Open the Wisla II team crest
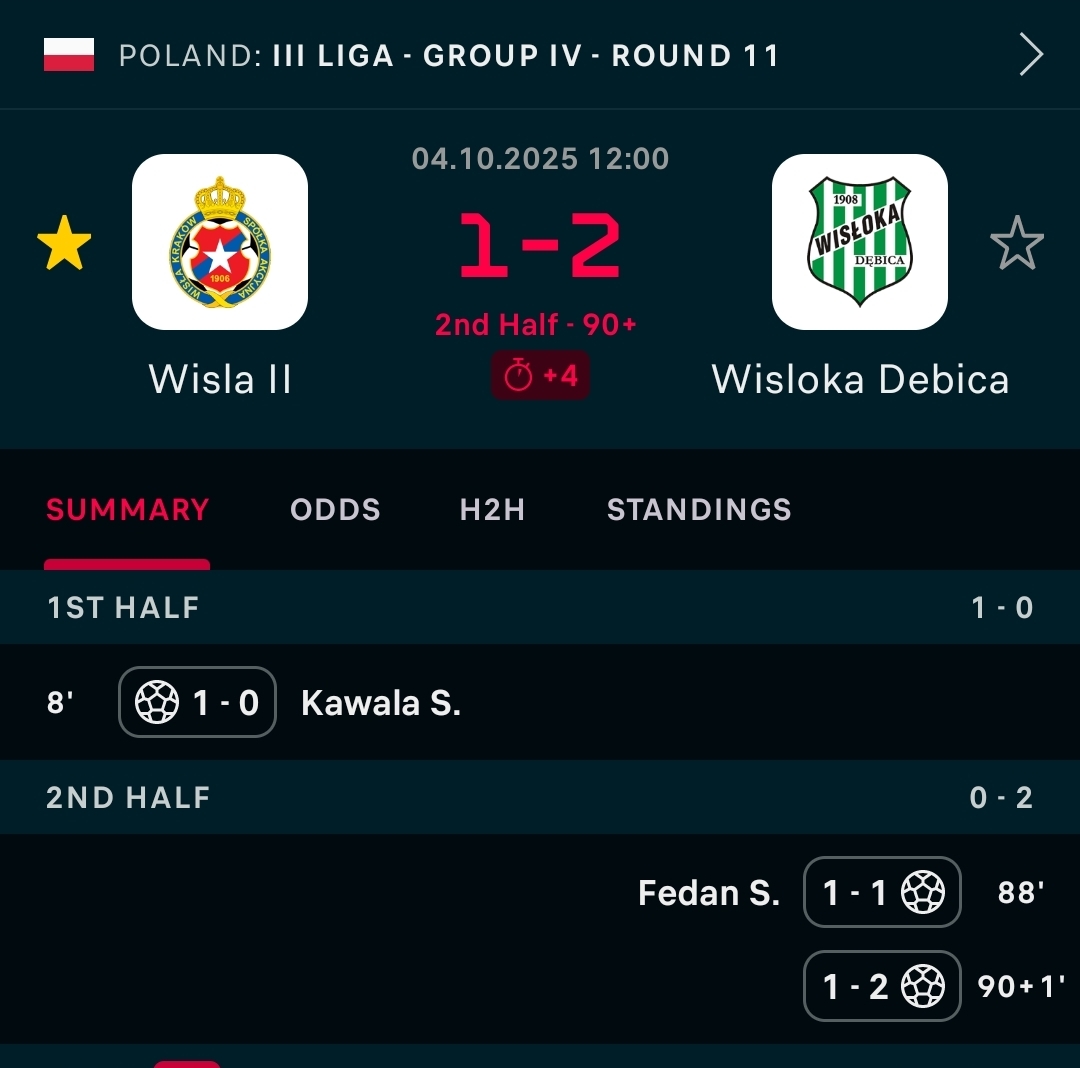 [220, 242]
